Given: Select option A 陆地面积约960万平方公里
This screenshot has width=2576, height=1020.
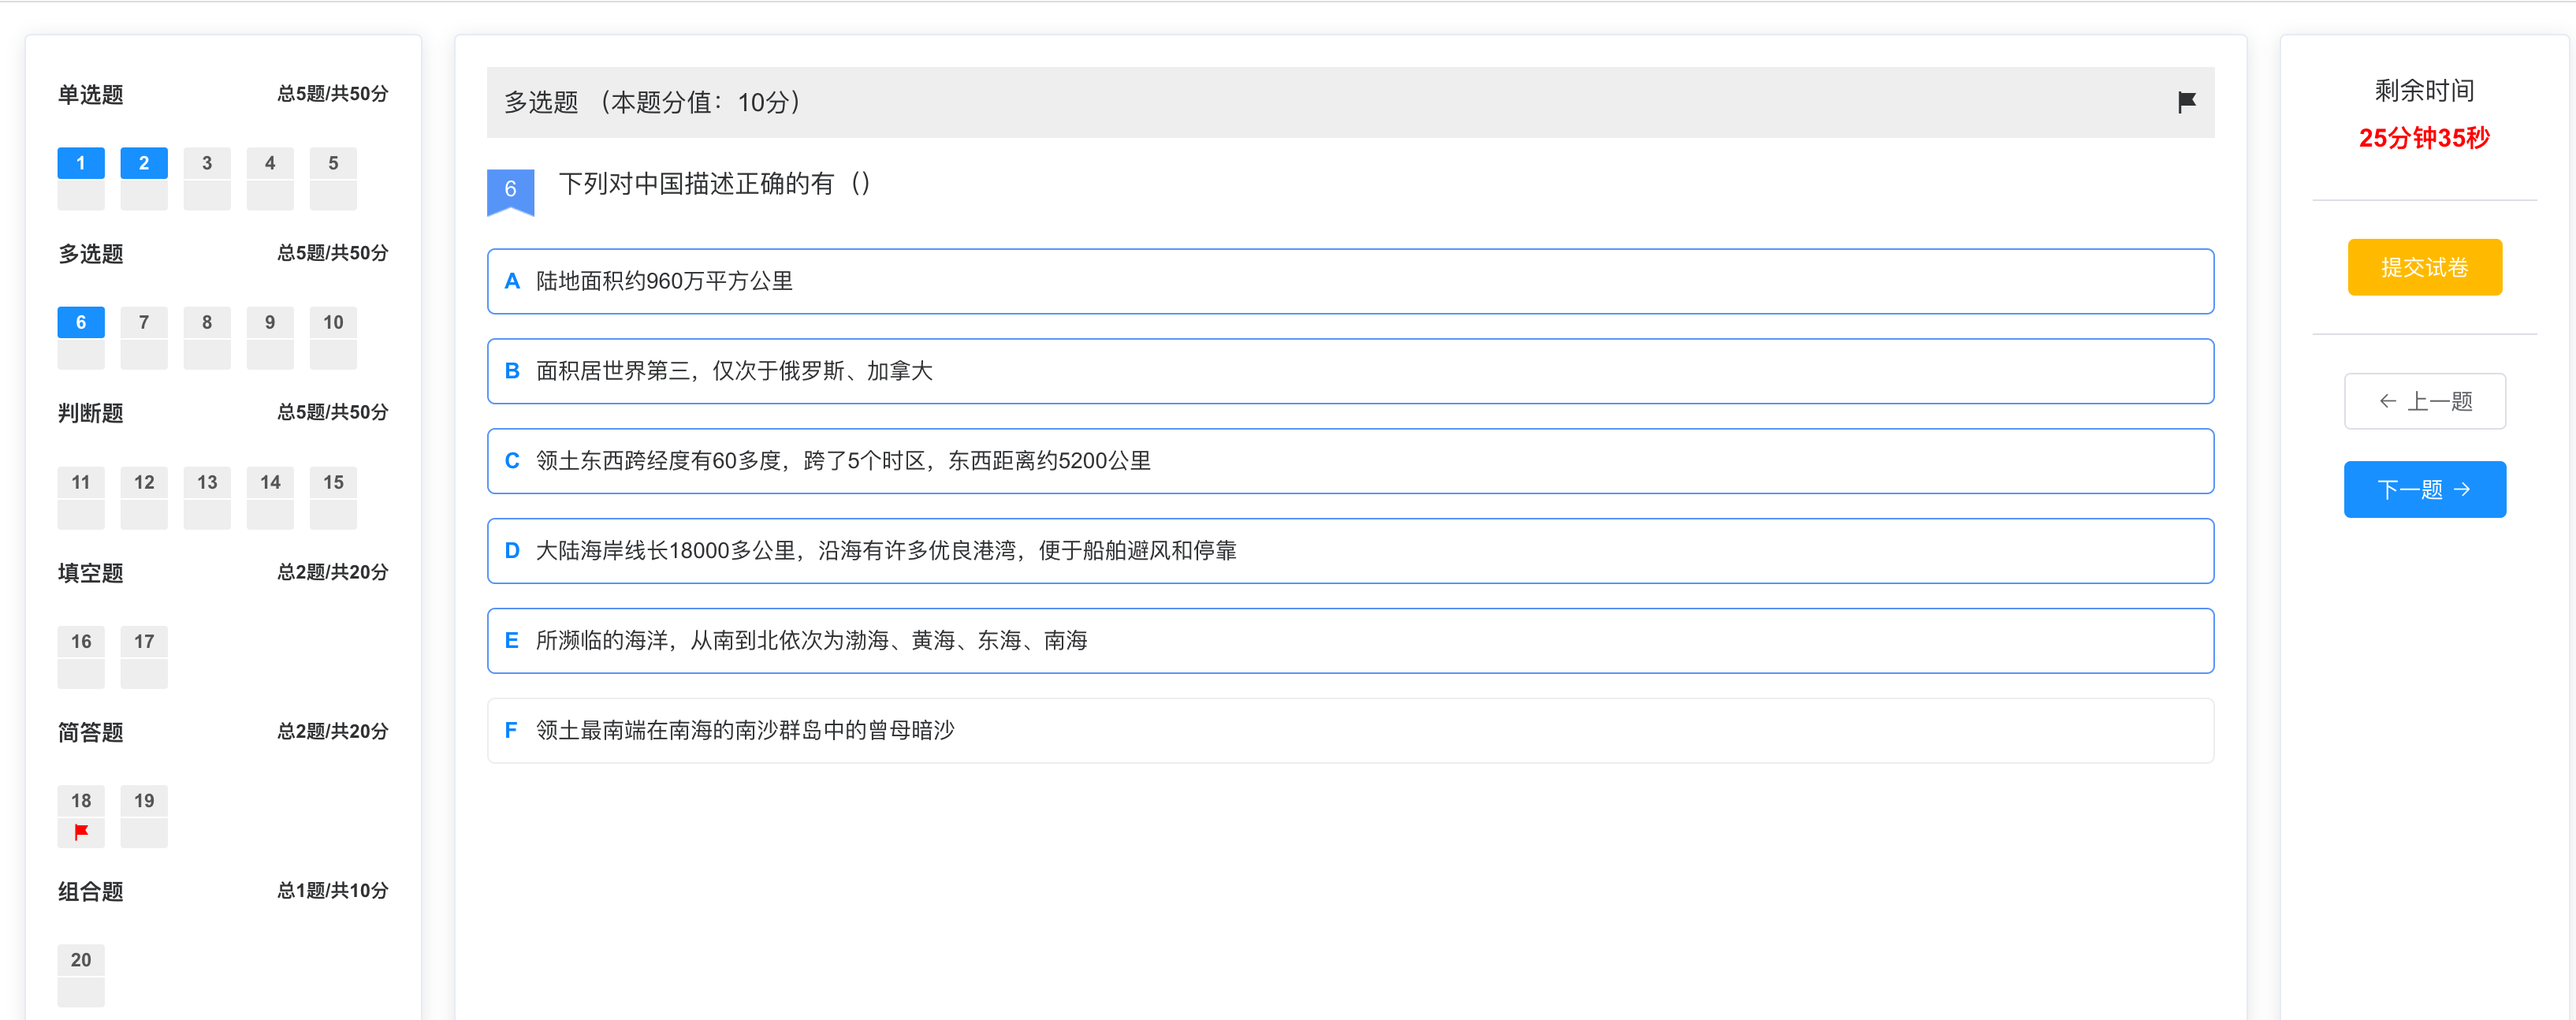Looking at the screenshot, I should click(x=1350, y=281).
